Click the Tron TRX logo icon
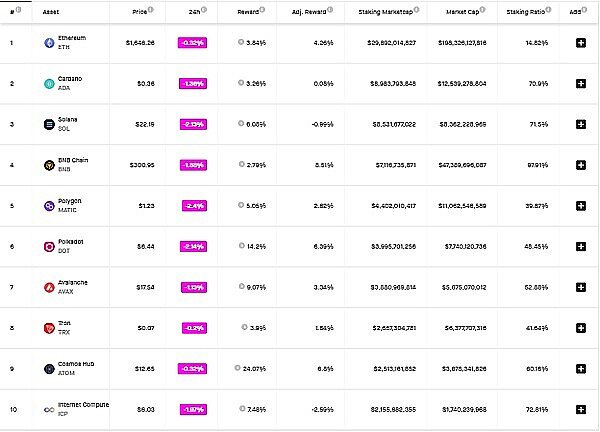This screenshot has height=432, width=600. click(49, 327)
